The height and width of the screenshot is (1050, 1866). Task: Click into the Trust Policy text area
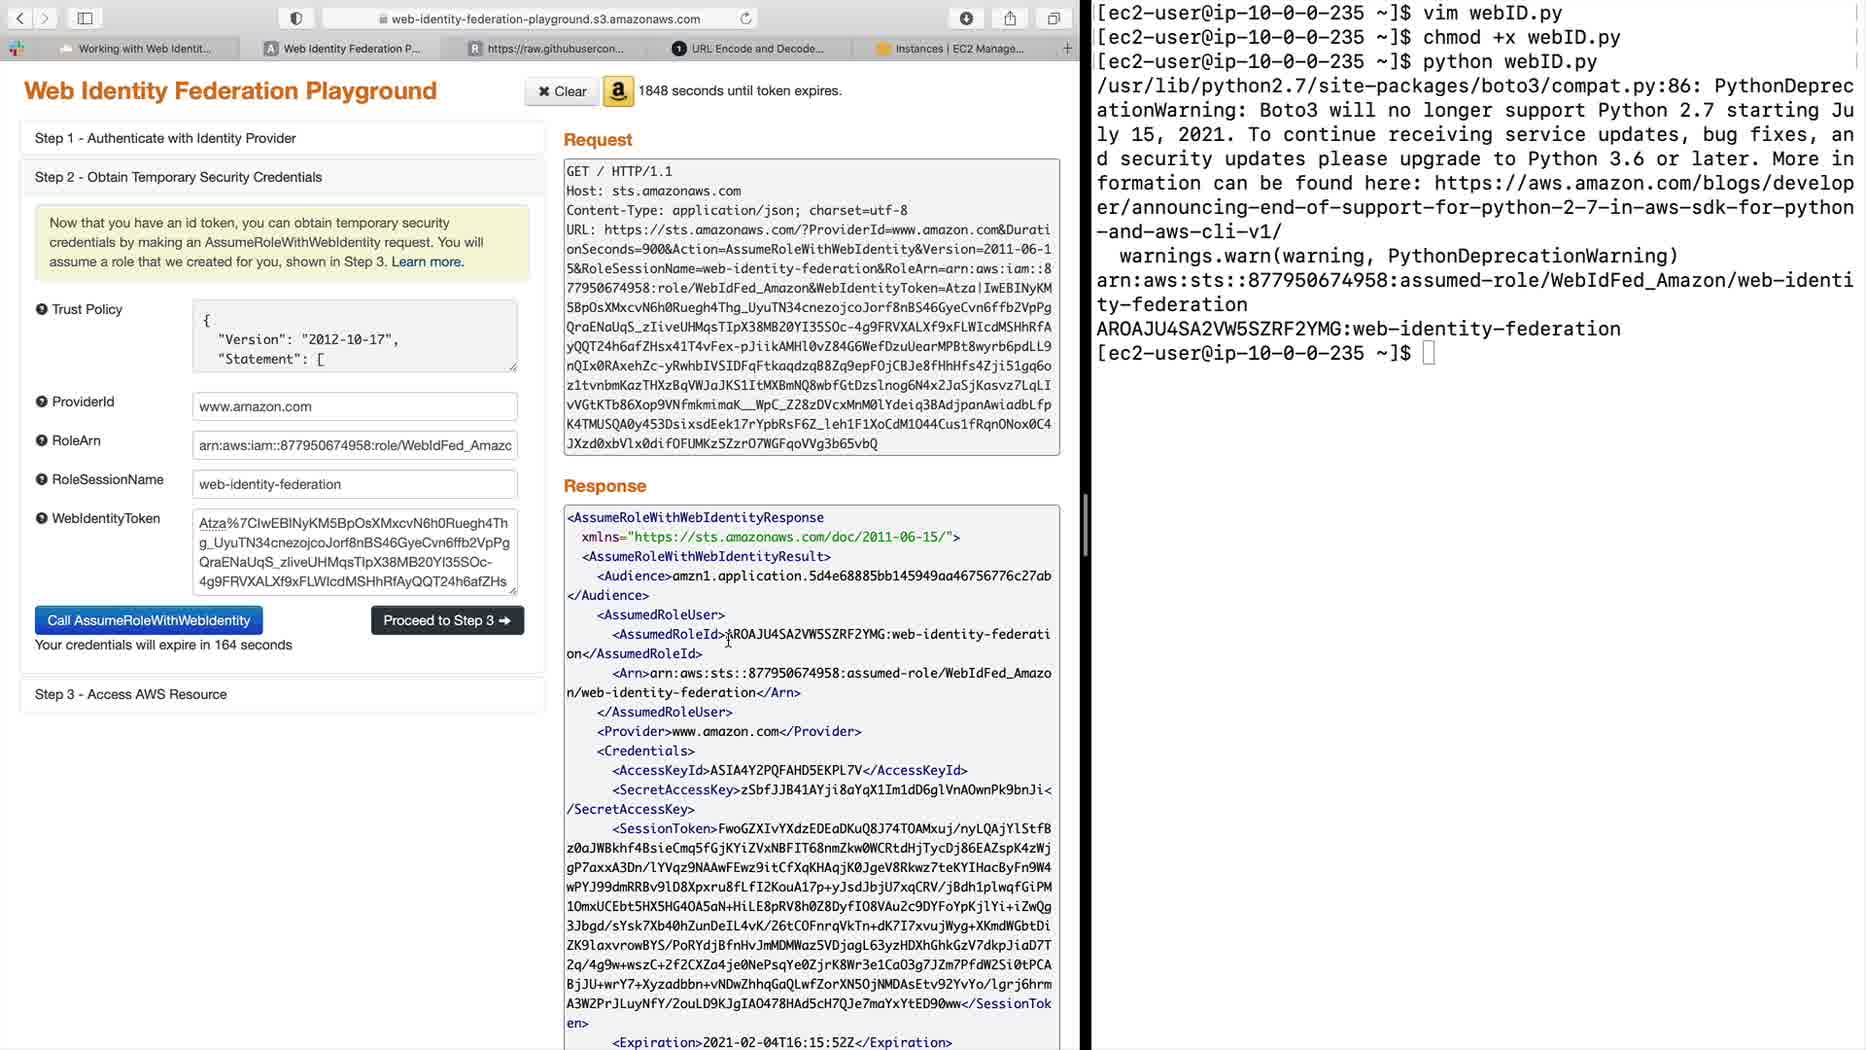point(355,336)
